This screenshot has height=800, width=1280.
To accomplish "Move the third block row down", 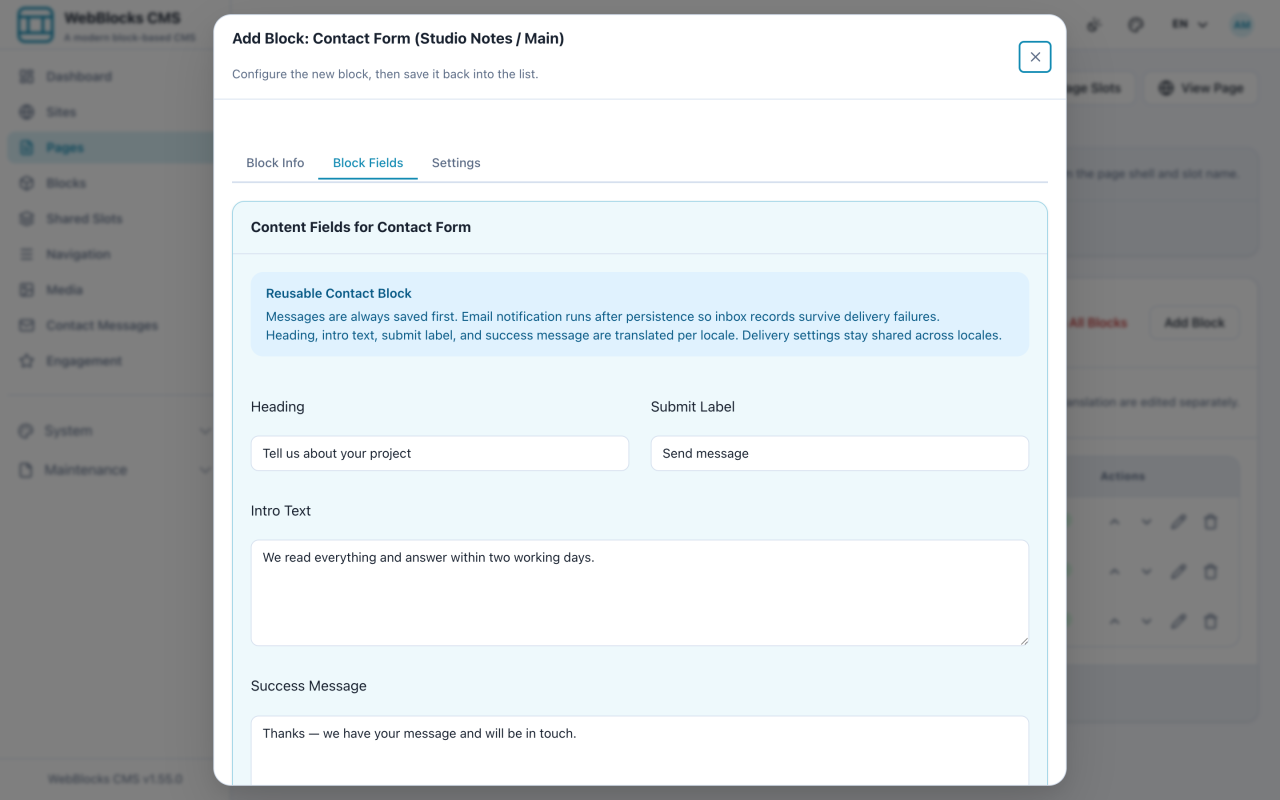I will pos(1147,621).
